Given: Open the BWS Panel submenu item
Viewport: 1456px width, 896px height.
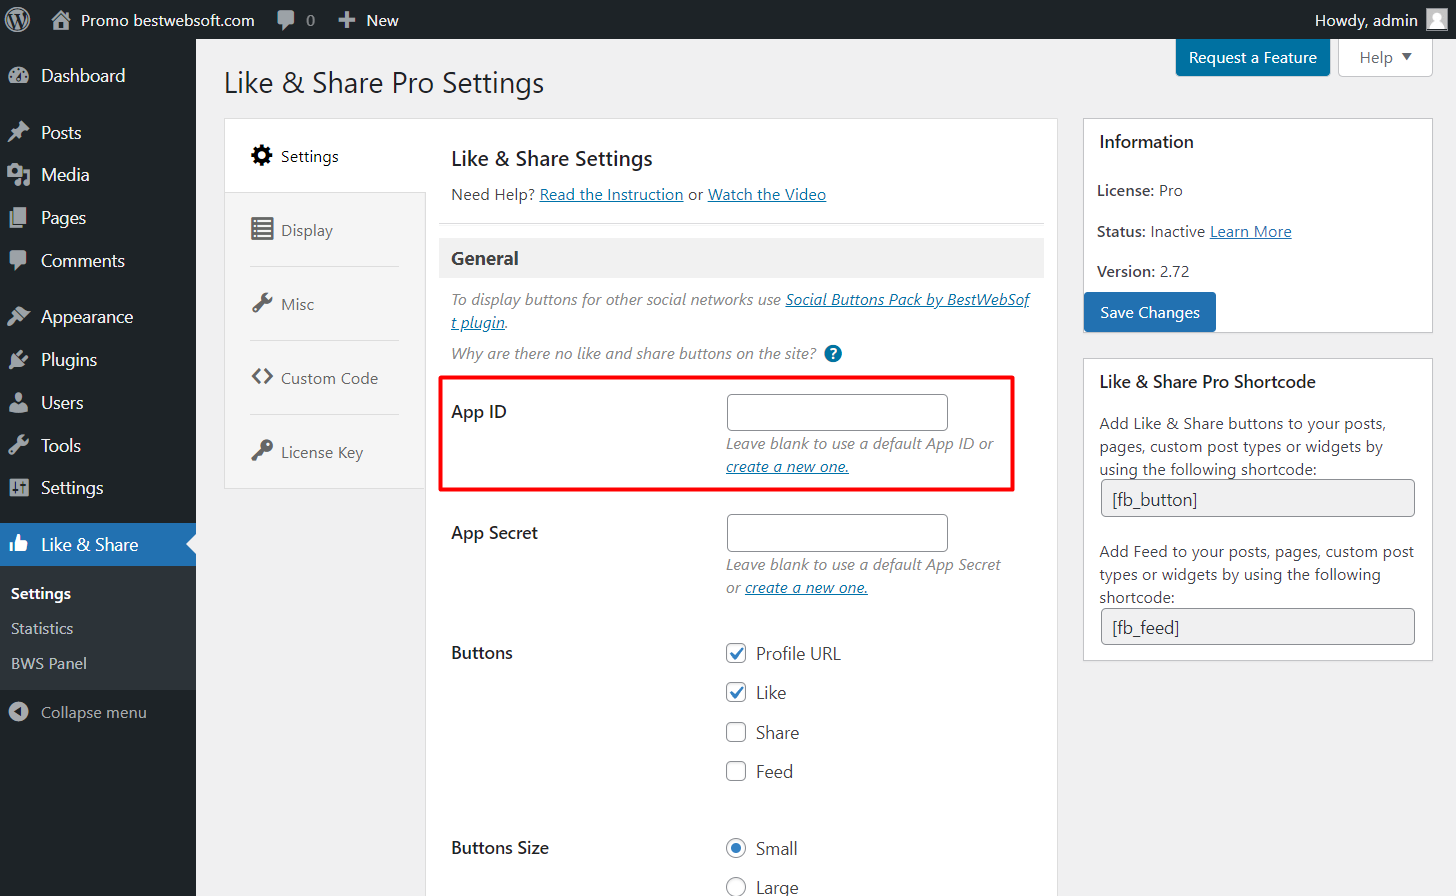Looking at the screenshot, I should click(x=49, y=663).
